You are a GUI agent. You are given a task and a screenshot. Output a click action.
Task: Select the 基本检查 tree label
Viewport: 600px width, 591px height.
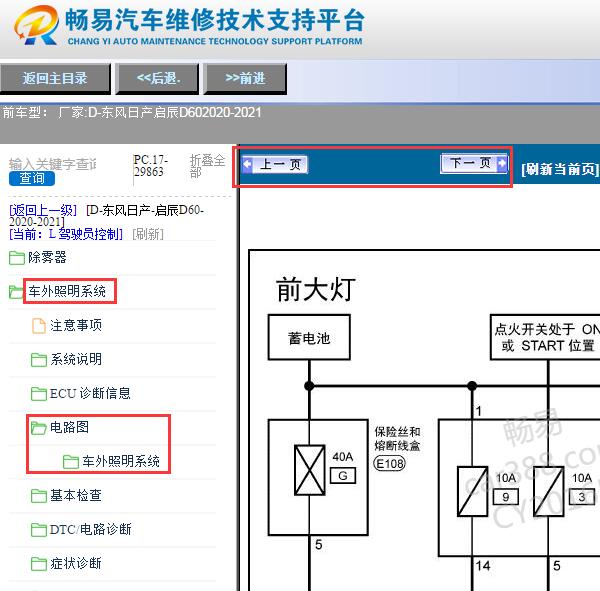[x=76, y=495]
